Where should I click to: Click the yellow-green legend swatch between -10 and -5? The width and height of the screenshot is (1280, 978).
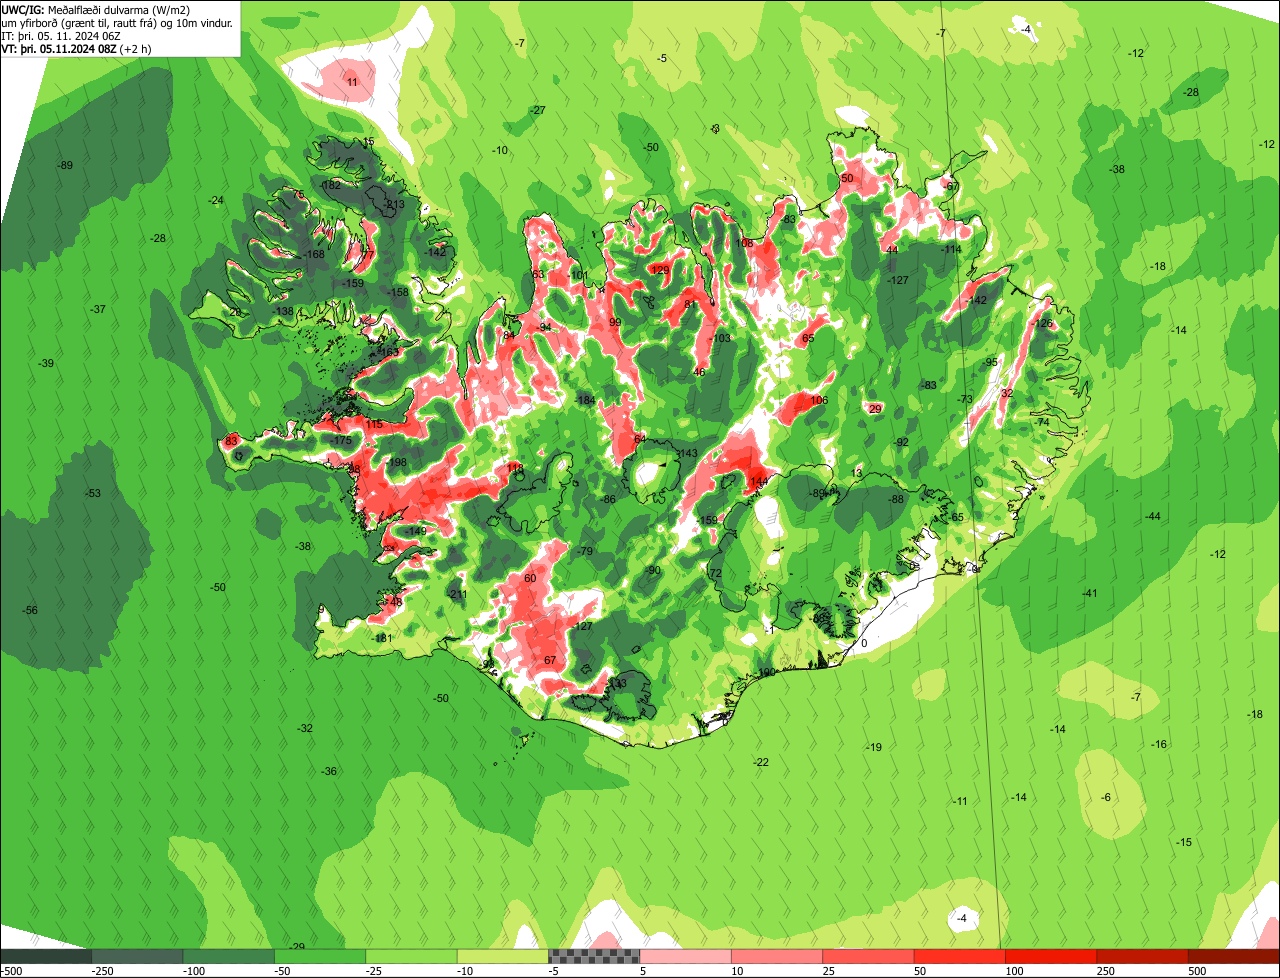[502, 956]
